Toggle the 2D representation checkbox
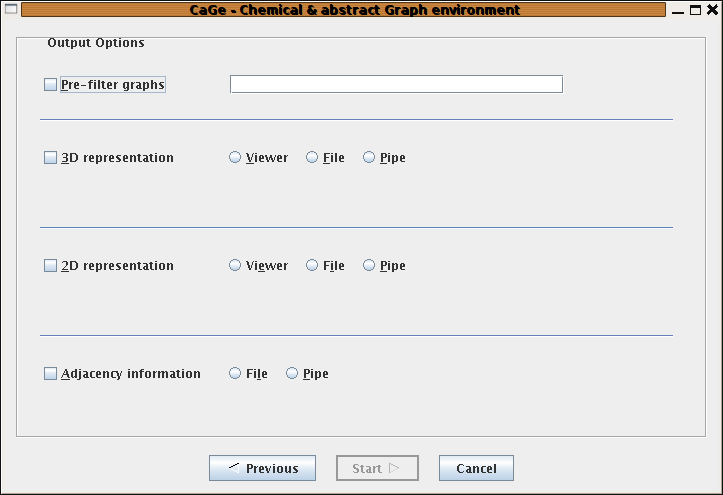Screen dimensions: 723x495 [50, 265]
